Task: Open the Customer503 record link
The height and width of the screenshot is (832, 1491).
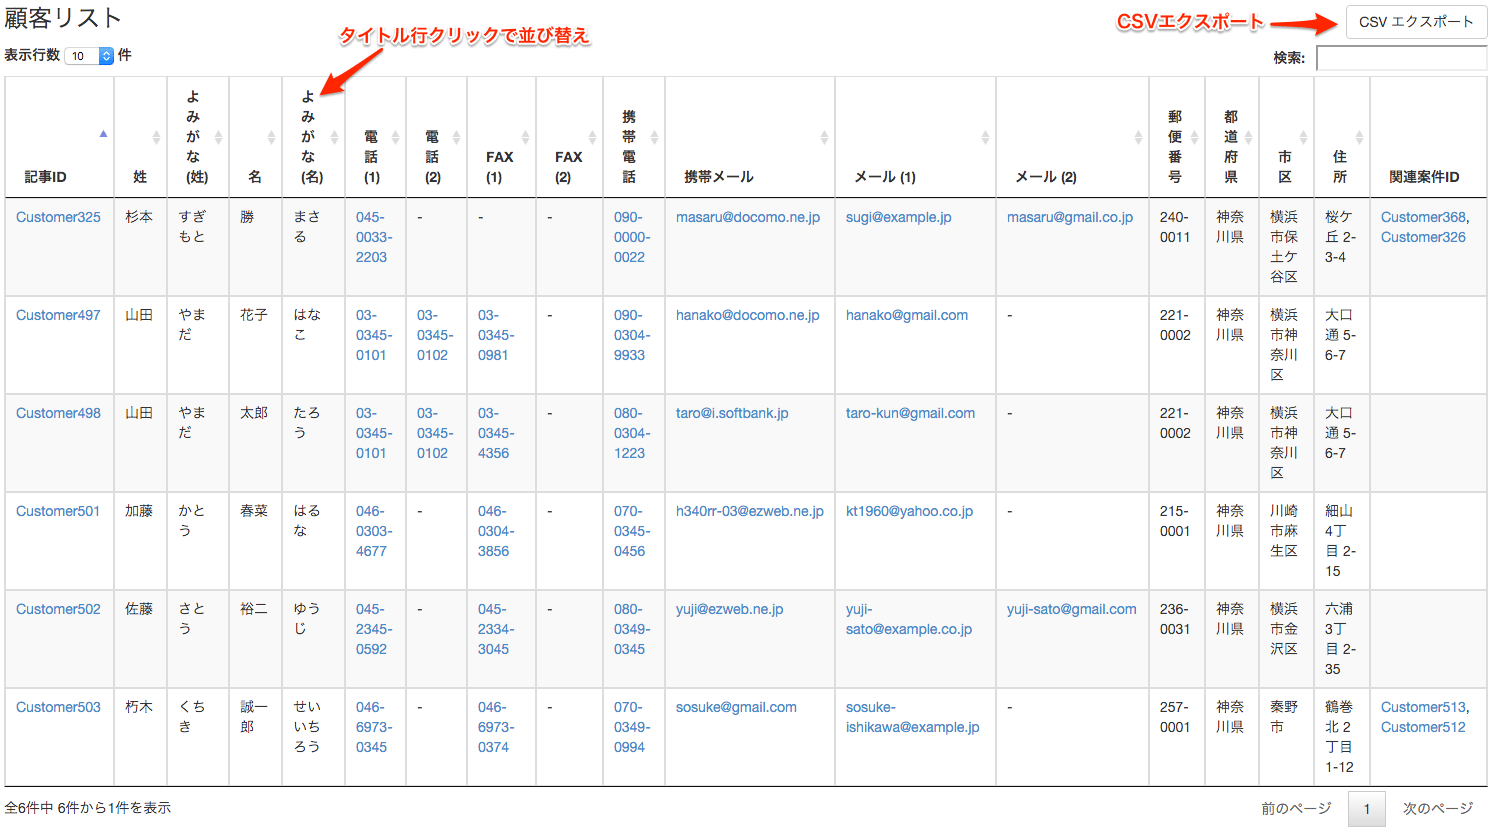Action: (58, 707)
